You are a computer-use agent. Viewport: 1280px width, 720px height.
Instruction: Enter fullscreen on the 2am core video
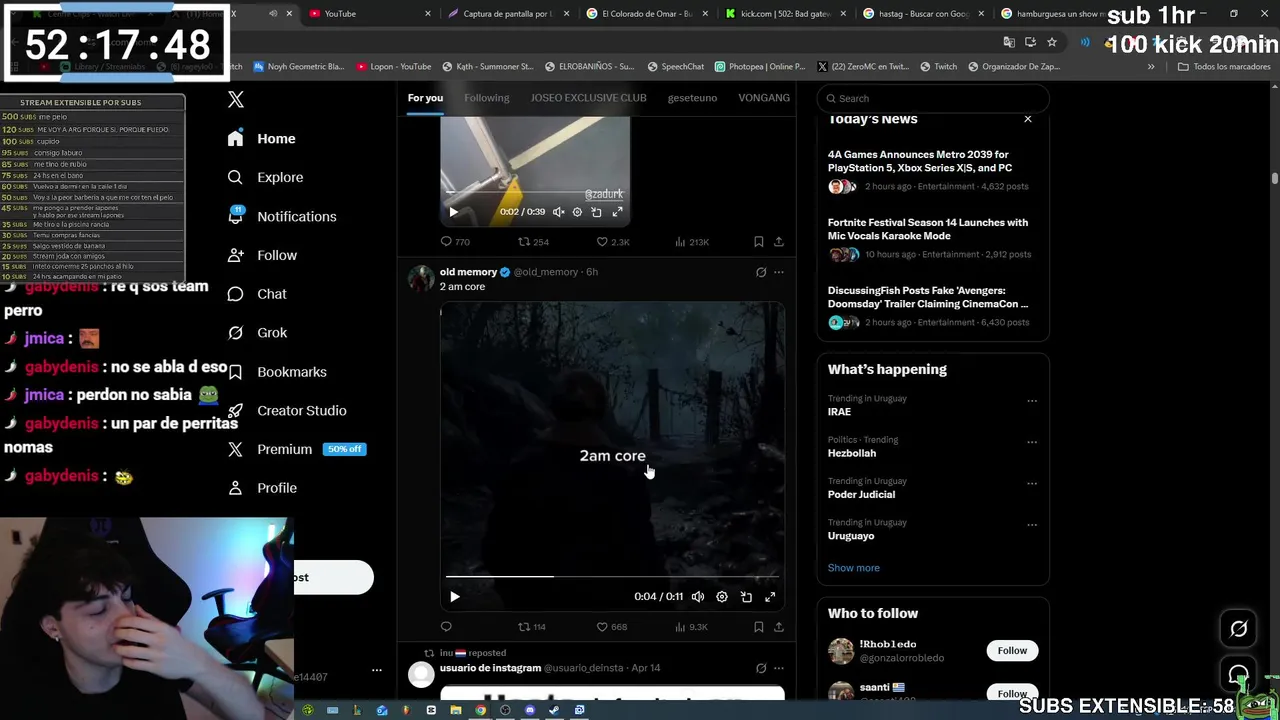(770, 597)
